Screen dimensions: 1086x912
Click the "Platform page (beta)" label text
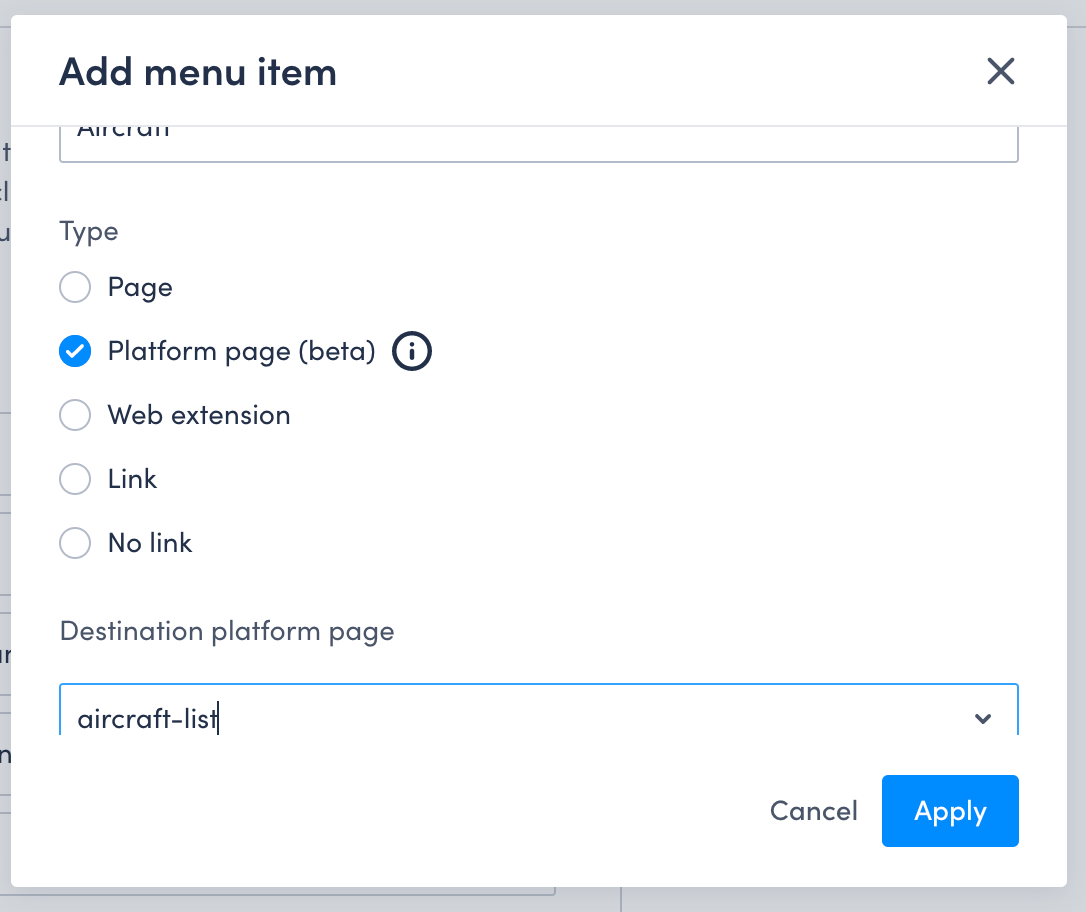[242, 352]
